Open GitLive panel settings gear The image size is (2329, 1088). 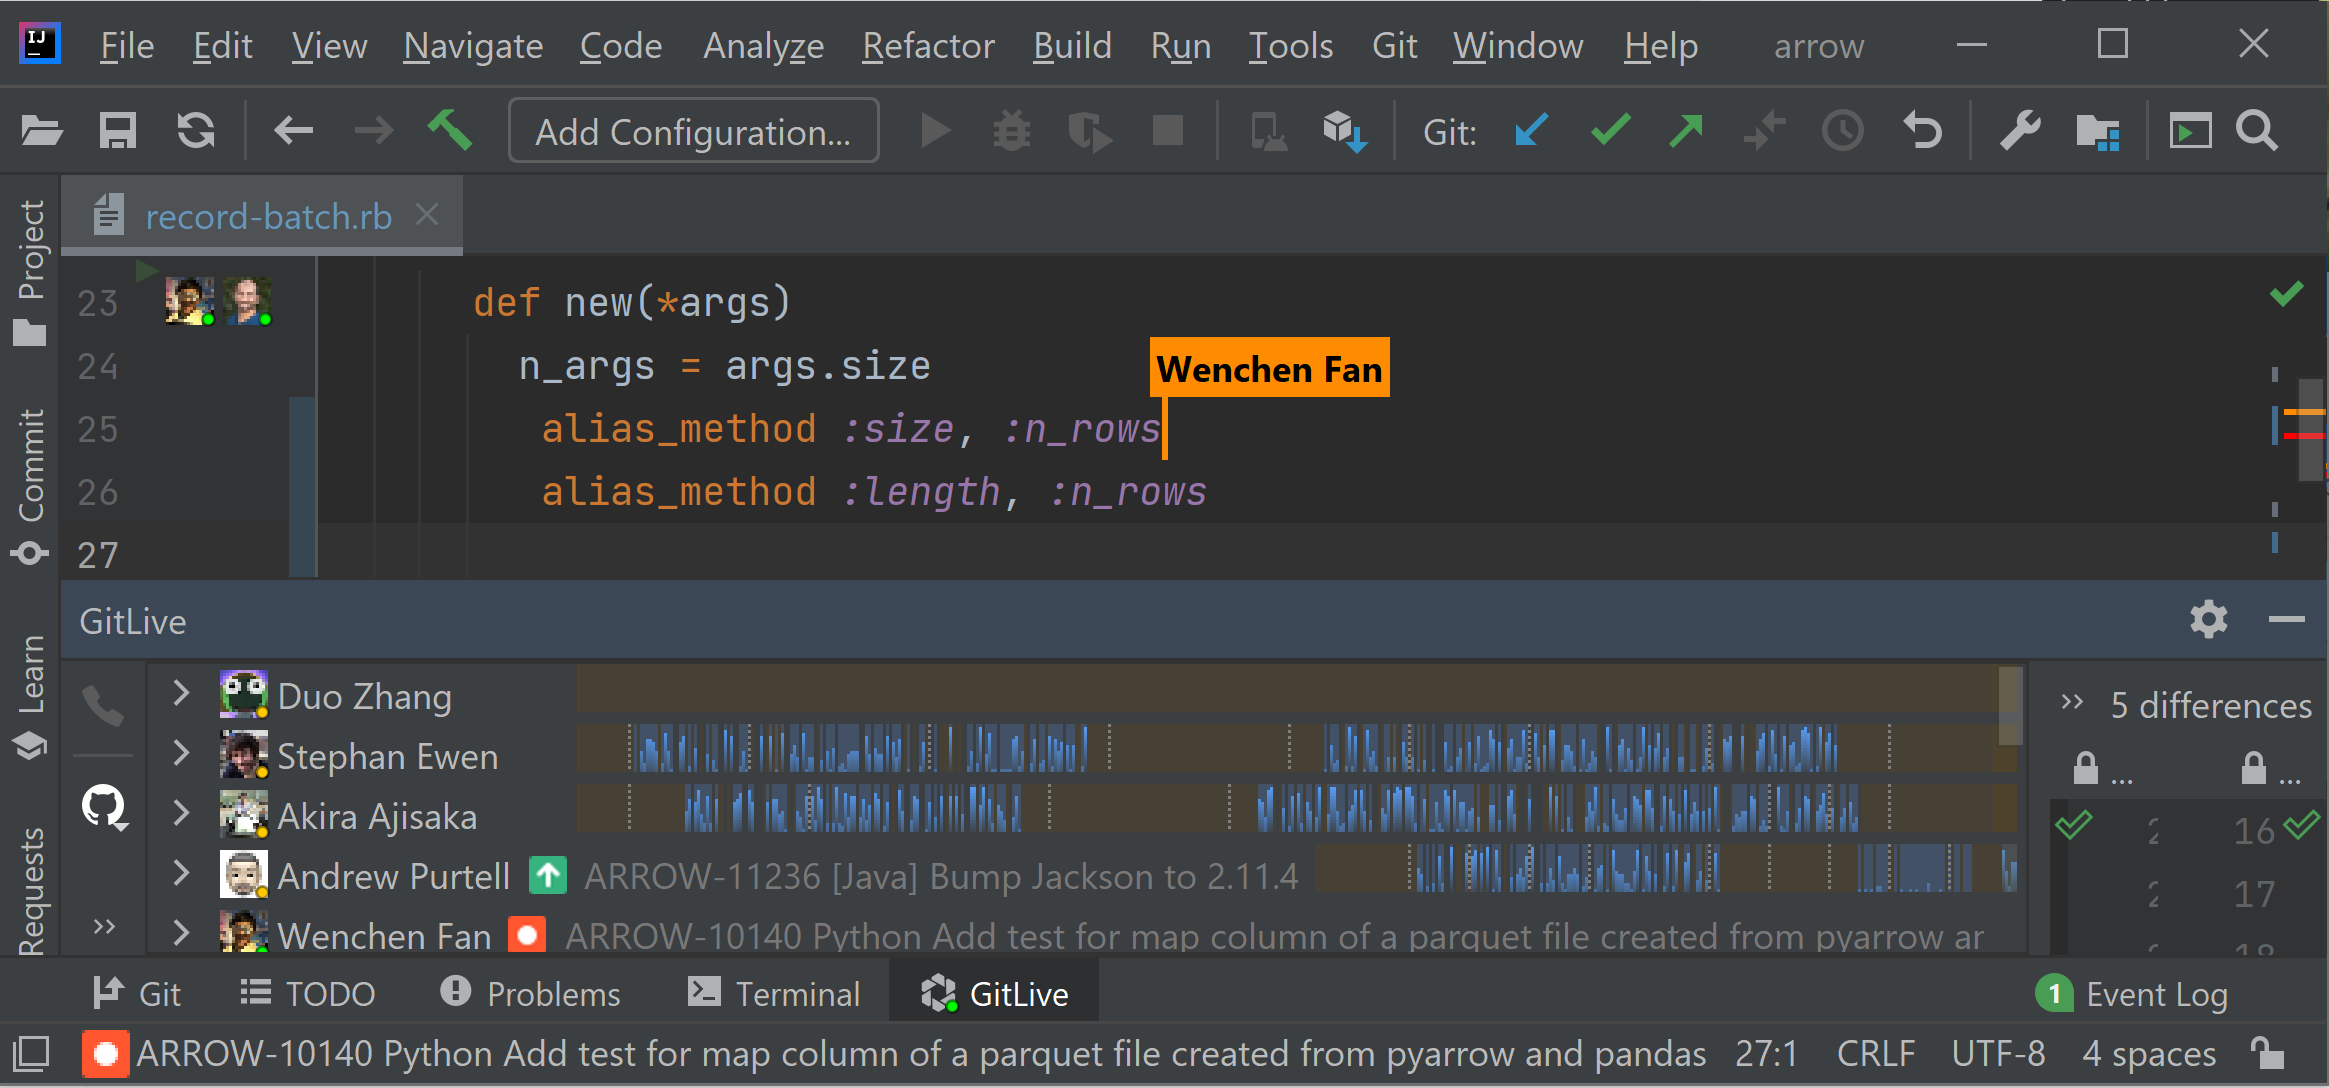pos(2208,620)
